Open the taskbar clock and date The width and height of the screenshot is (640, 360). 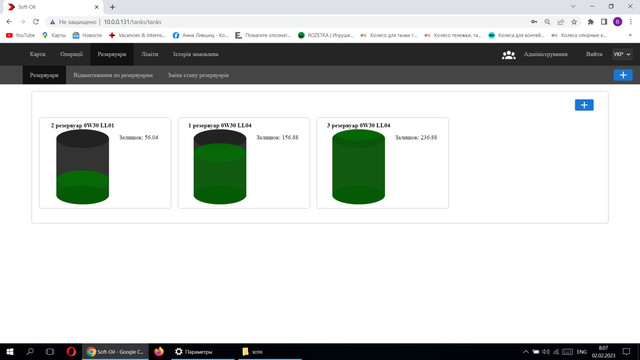(x=603, y=351)
